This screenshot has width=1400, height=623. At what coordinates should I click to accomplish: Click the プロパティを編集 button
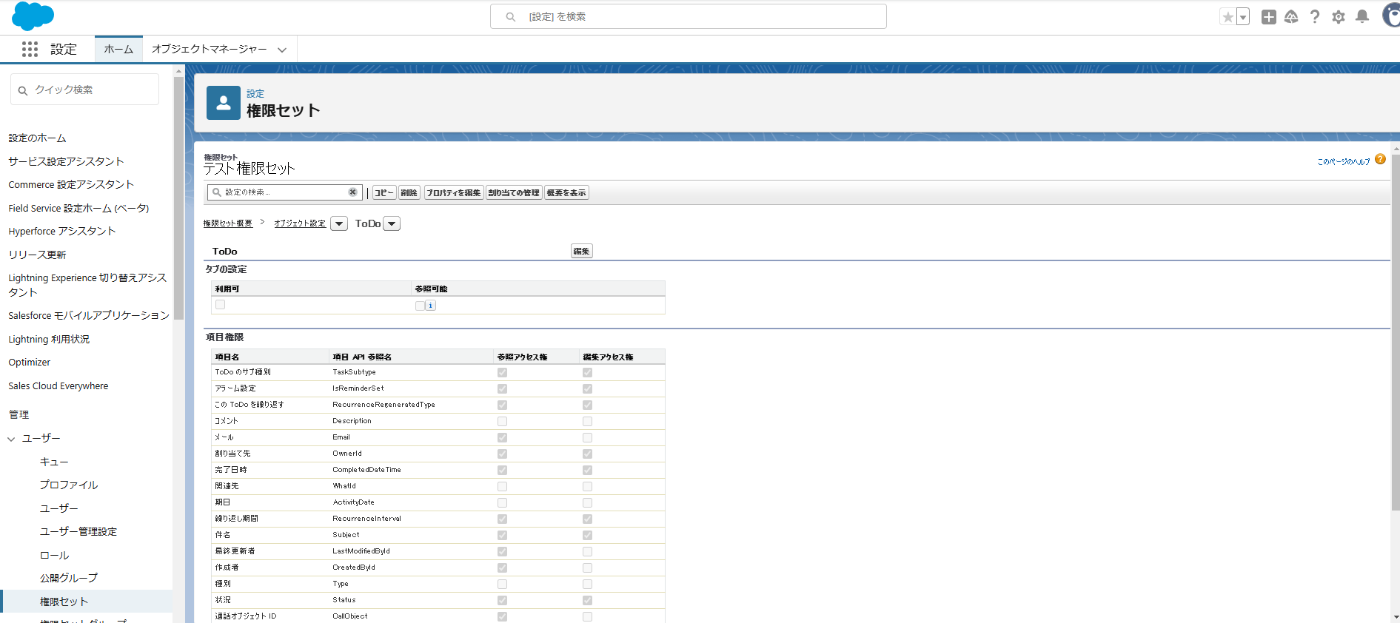pos(453,192)
